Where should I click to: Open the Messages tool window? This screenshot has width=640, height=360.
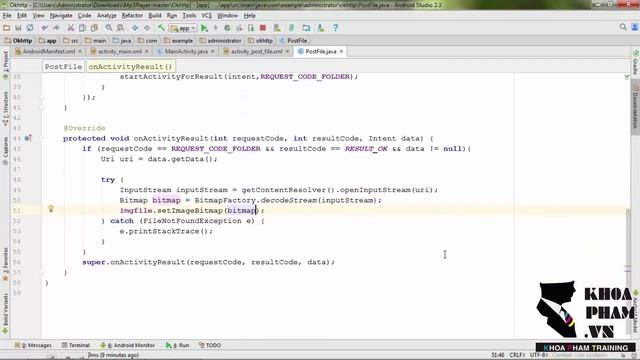33,345
